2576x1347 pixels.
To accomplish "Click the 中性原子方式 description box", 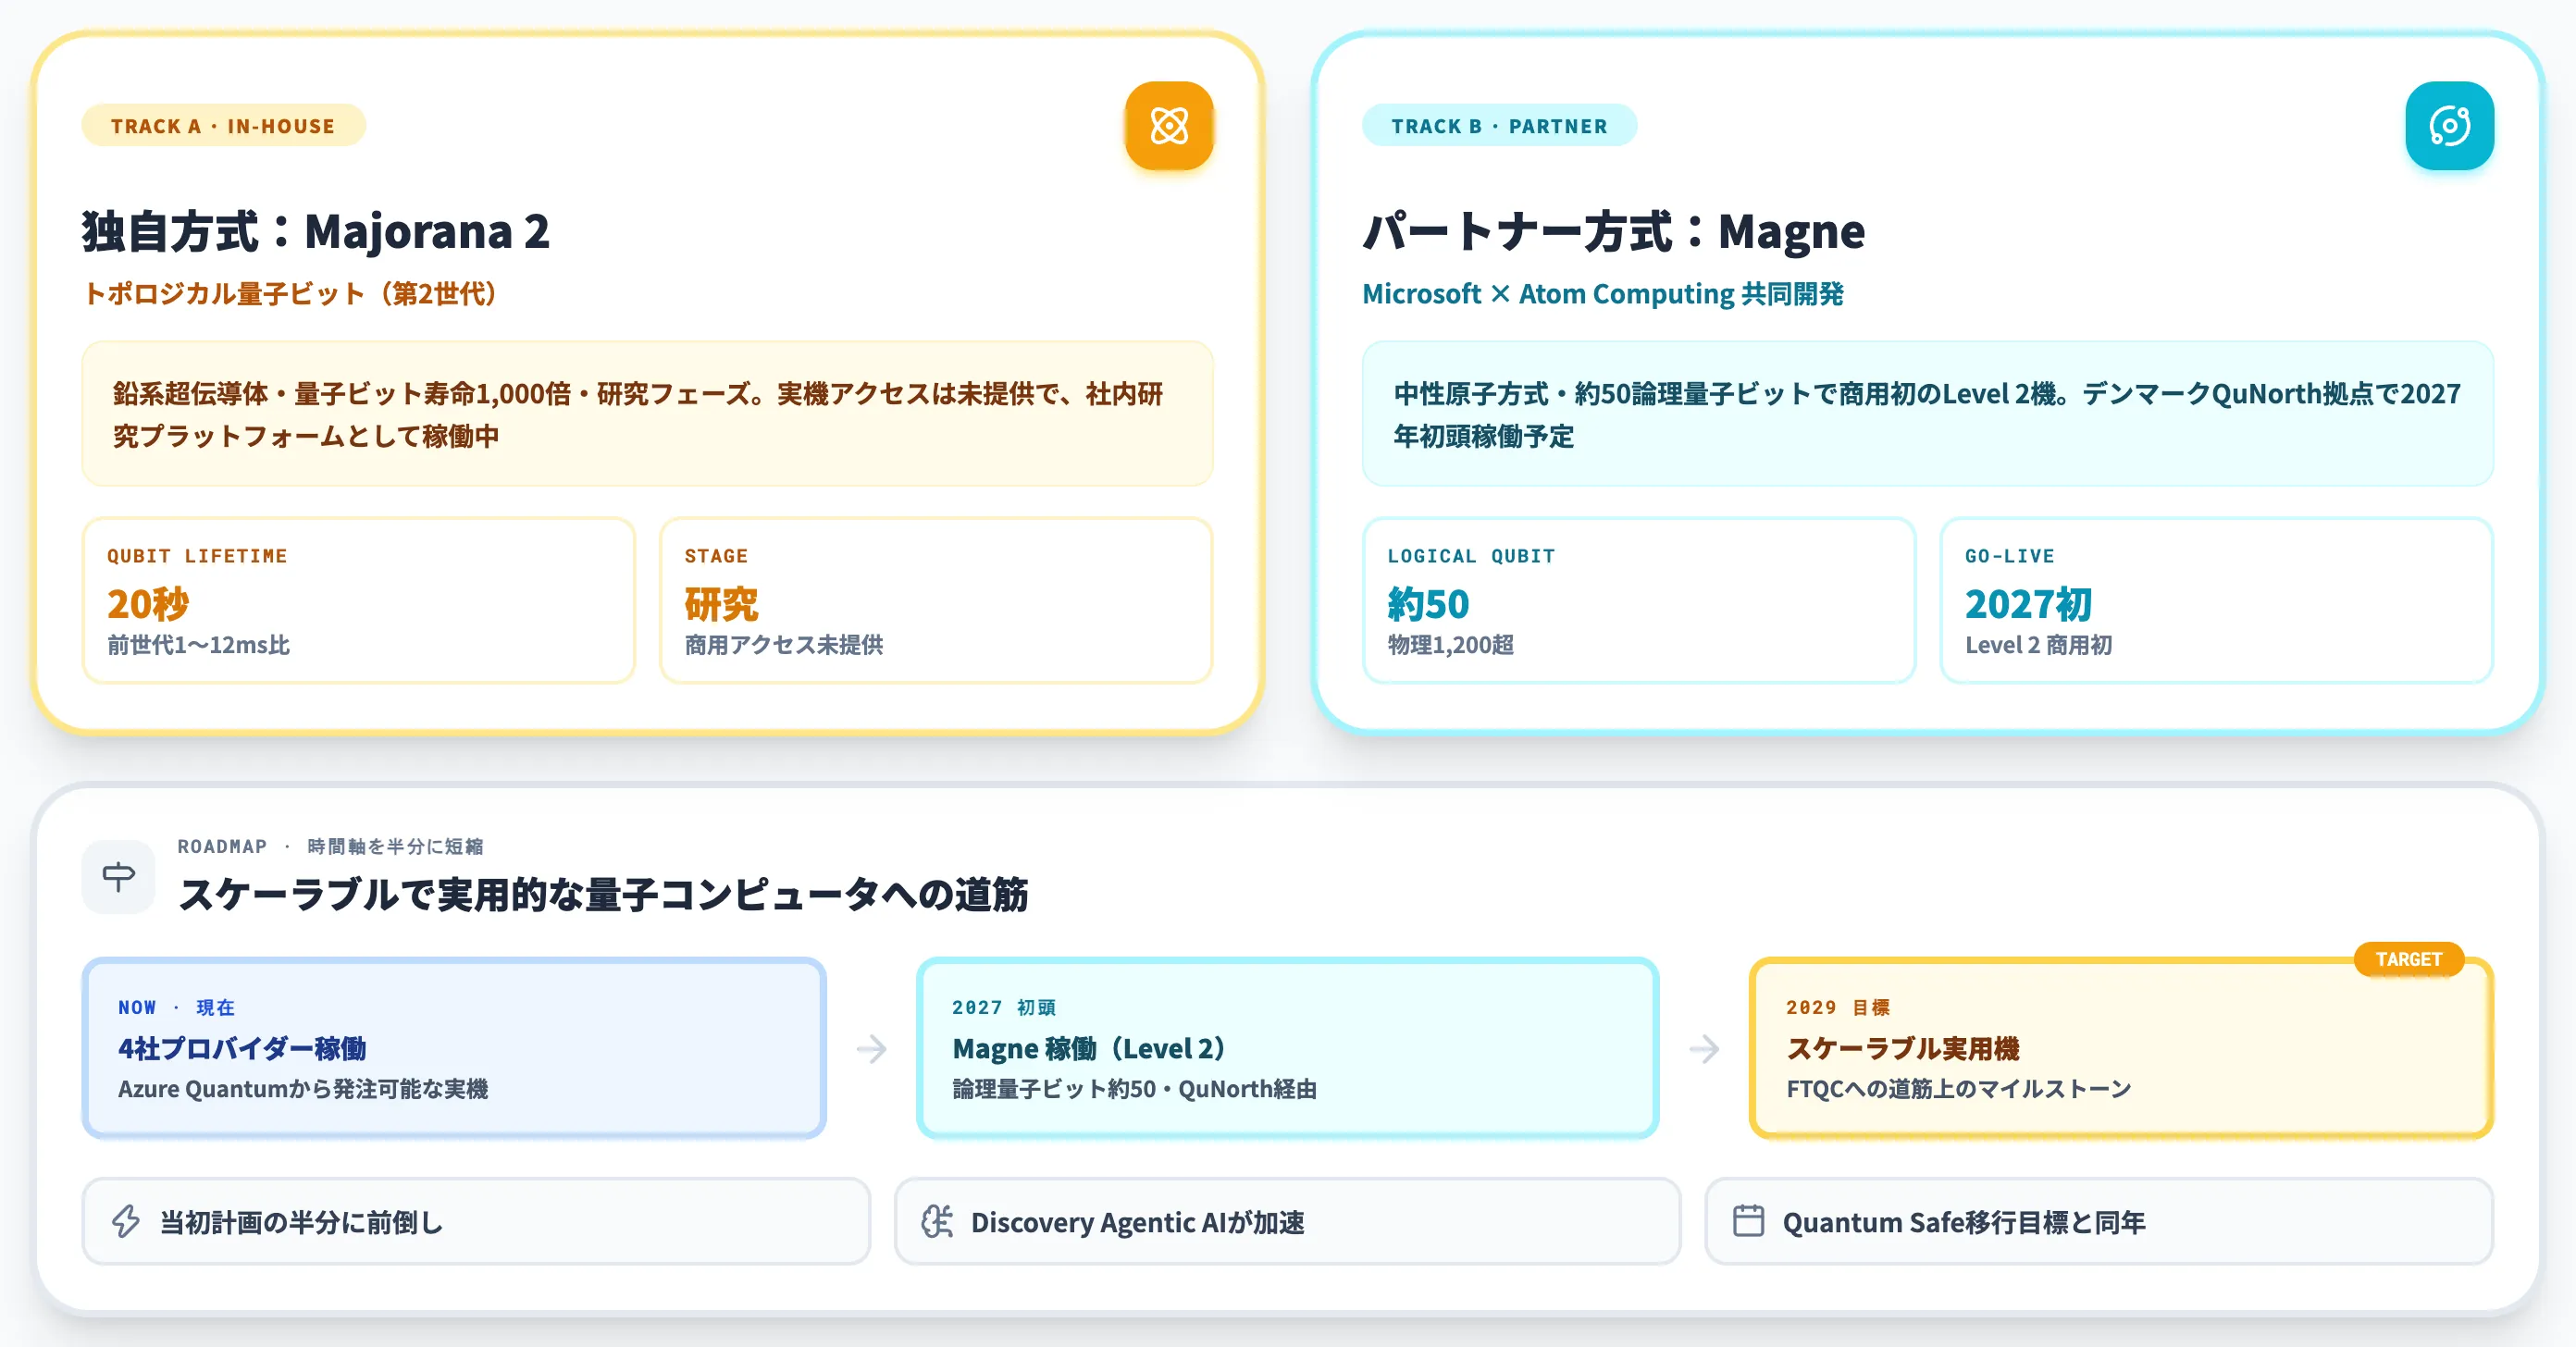I will (1928, 414).
